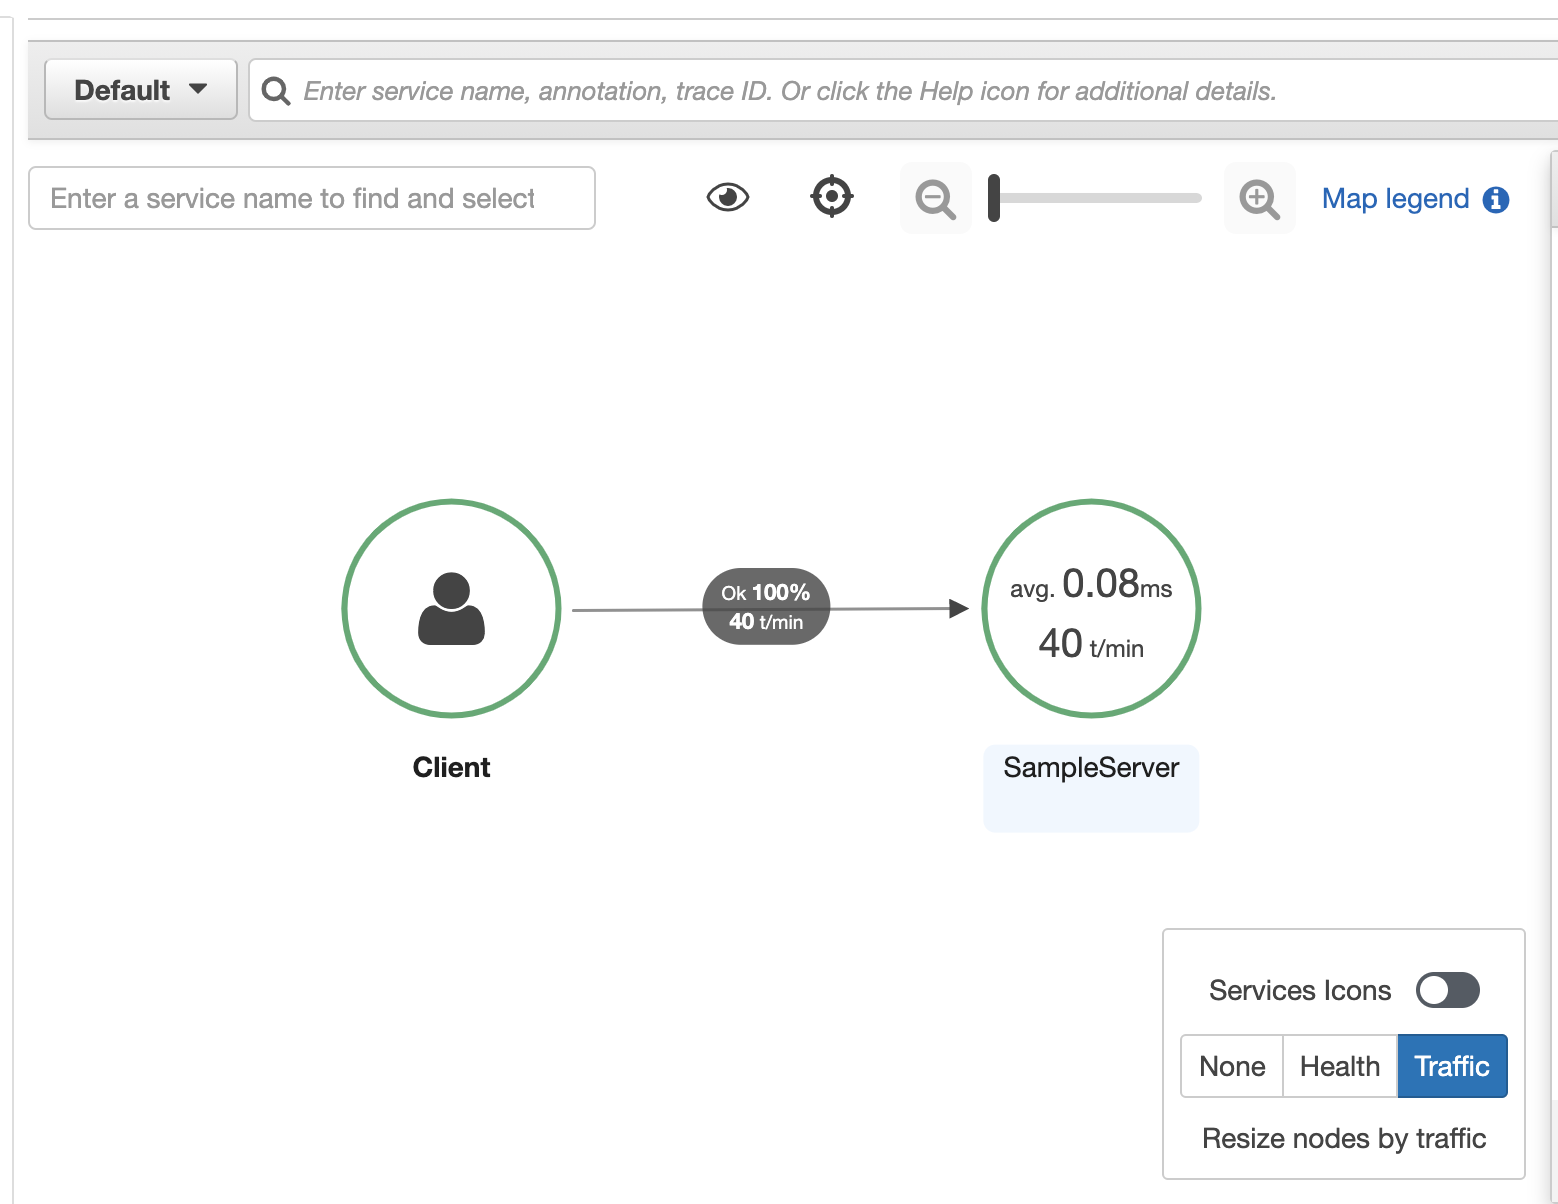Screen dimensions: 1558x1204
Task: Toggle the Services Icons switch
Action: pyautogui.click(x=1447, y=990)
